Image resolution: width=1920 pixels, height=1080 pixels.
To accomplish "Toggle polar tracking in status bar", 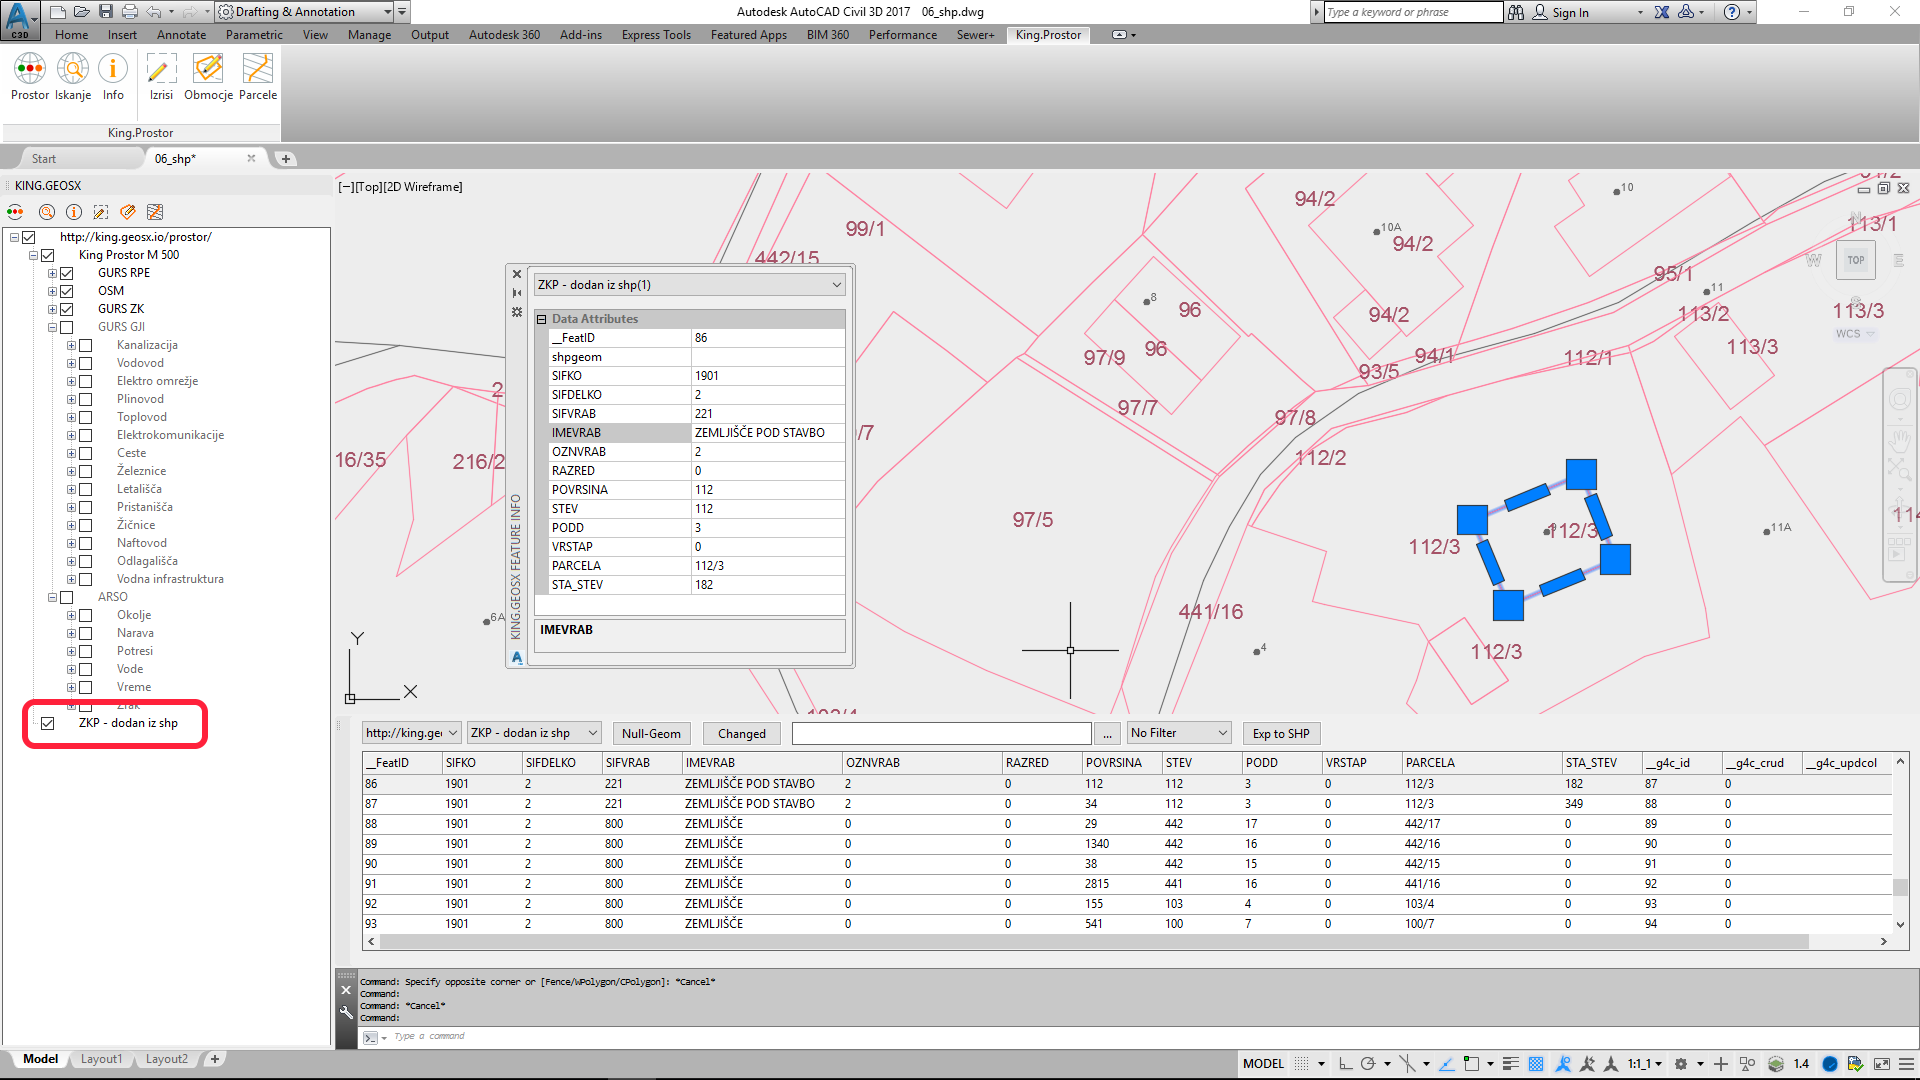I will coord(1368,1064).
